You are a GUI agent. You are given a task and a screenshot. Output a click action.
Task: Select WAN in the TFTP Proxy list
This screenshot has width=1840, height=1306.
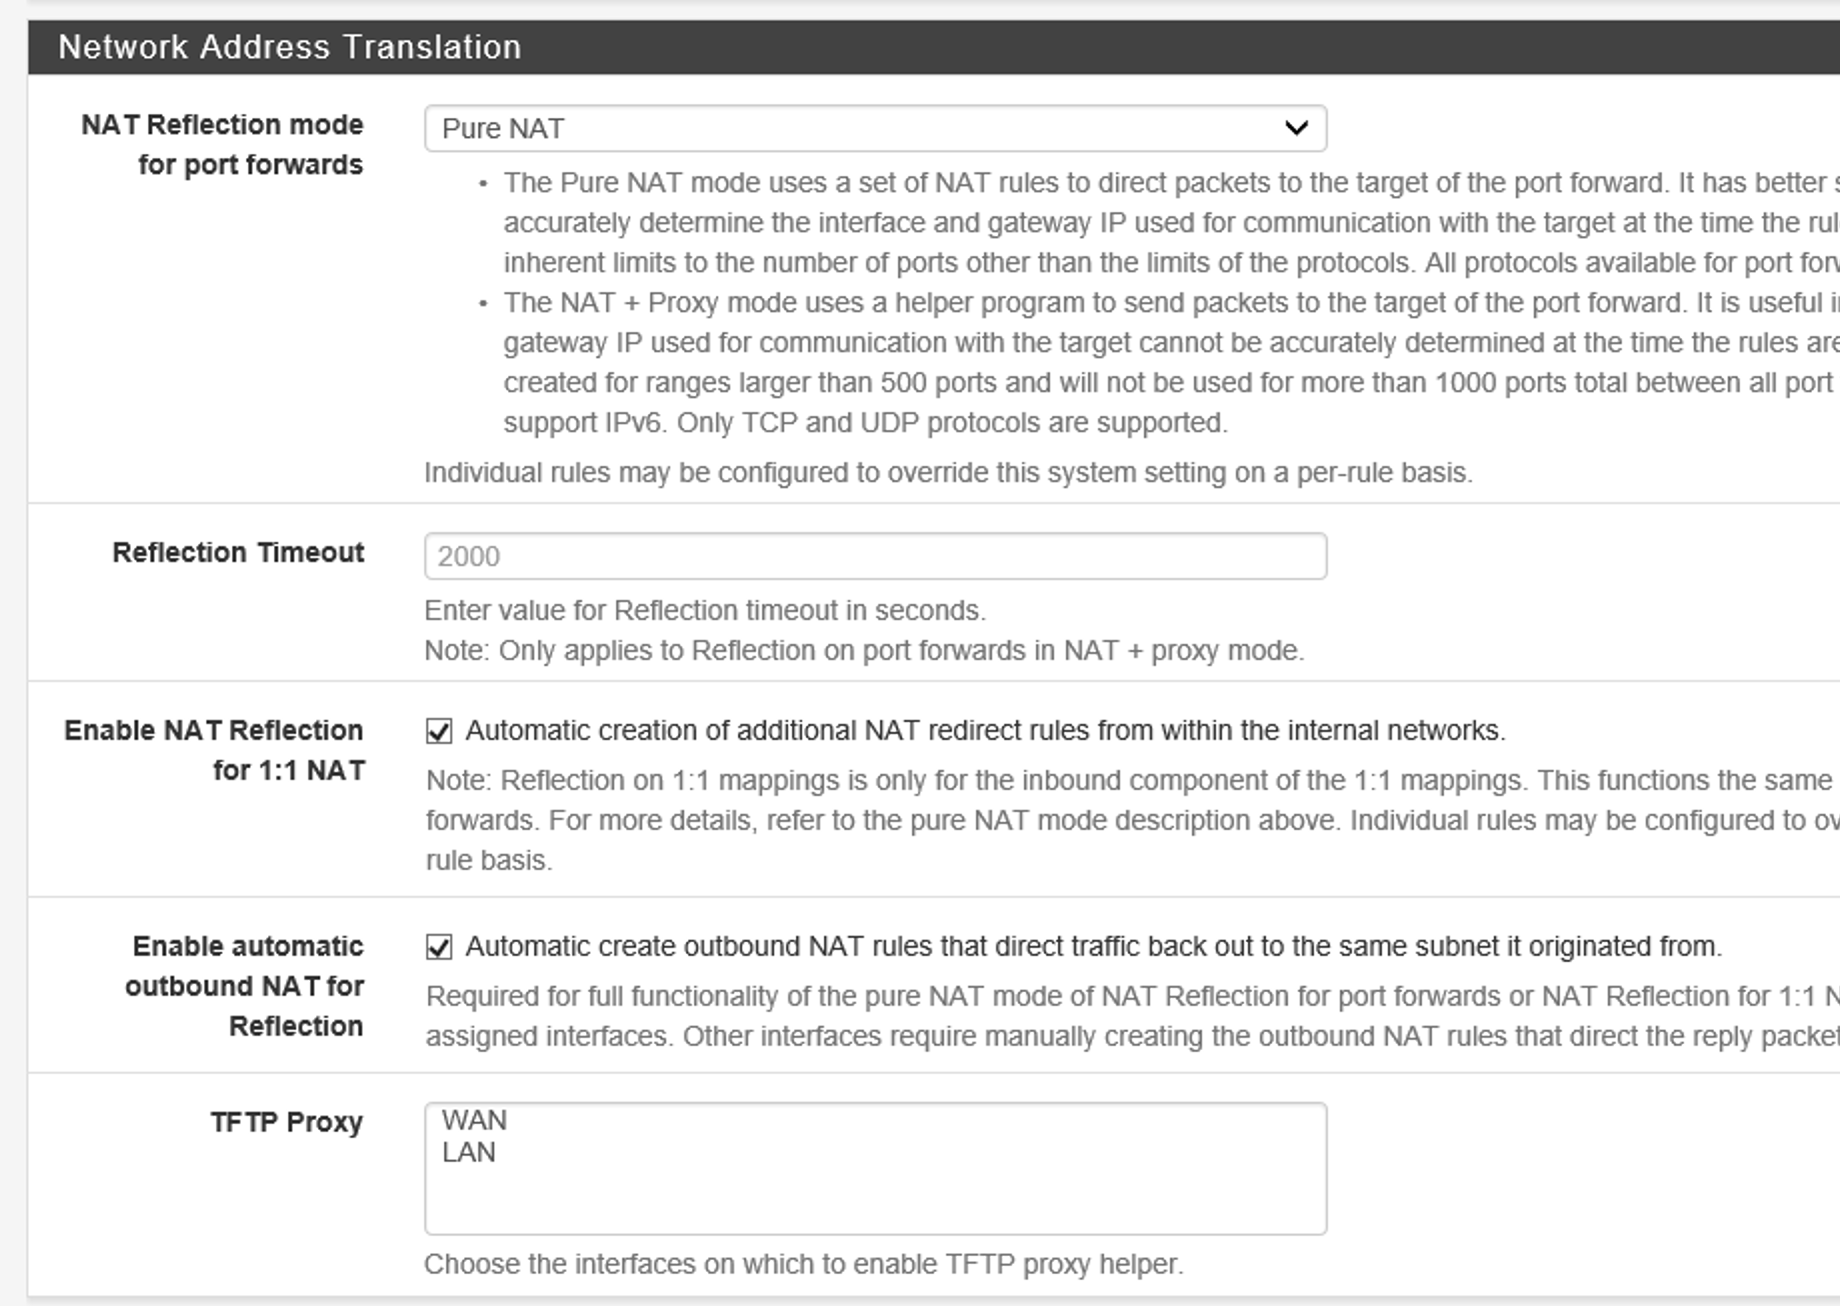pyautogui.click(x=474, y=1120)
